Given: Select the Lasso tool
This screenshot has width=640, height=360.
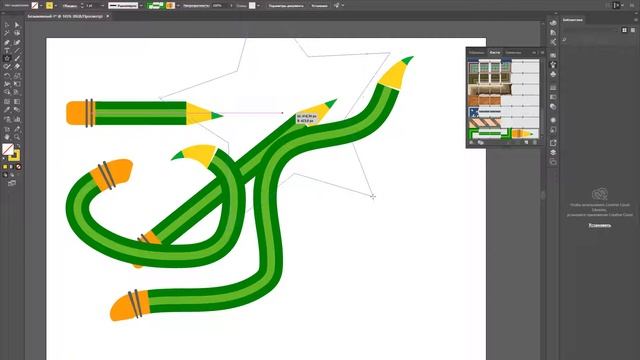Looking at the screenshot, I should 17,33.
